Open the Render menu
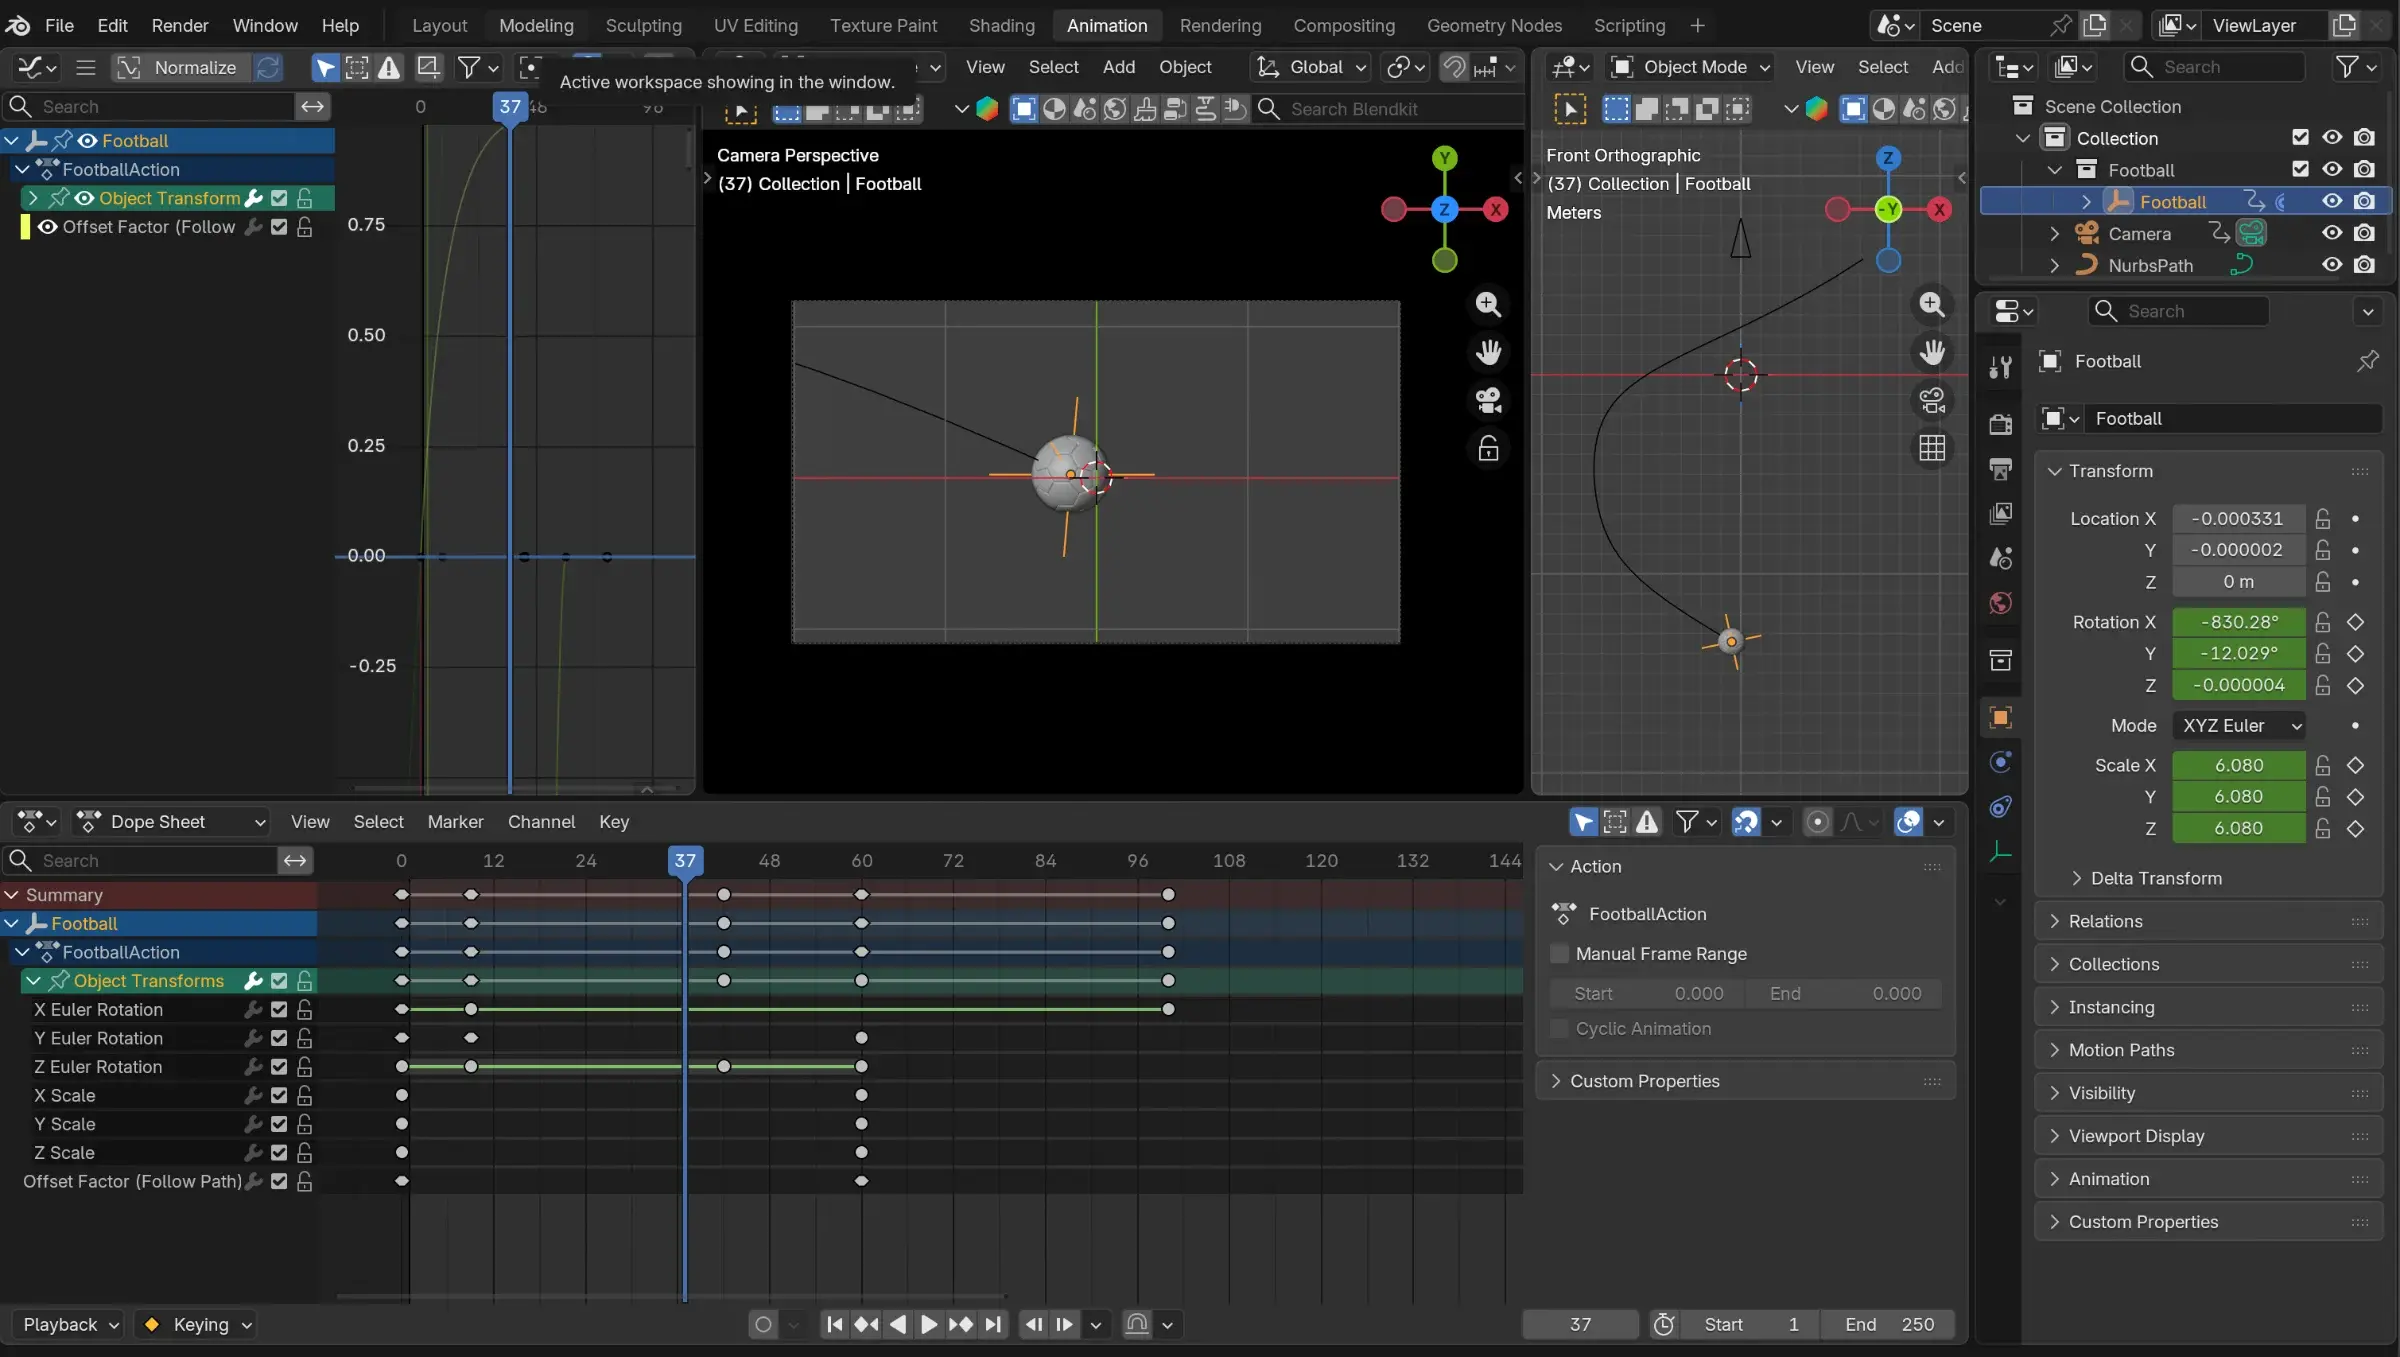This screenshot has width=2400, height=1357. (180, 25)
